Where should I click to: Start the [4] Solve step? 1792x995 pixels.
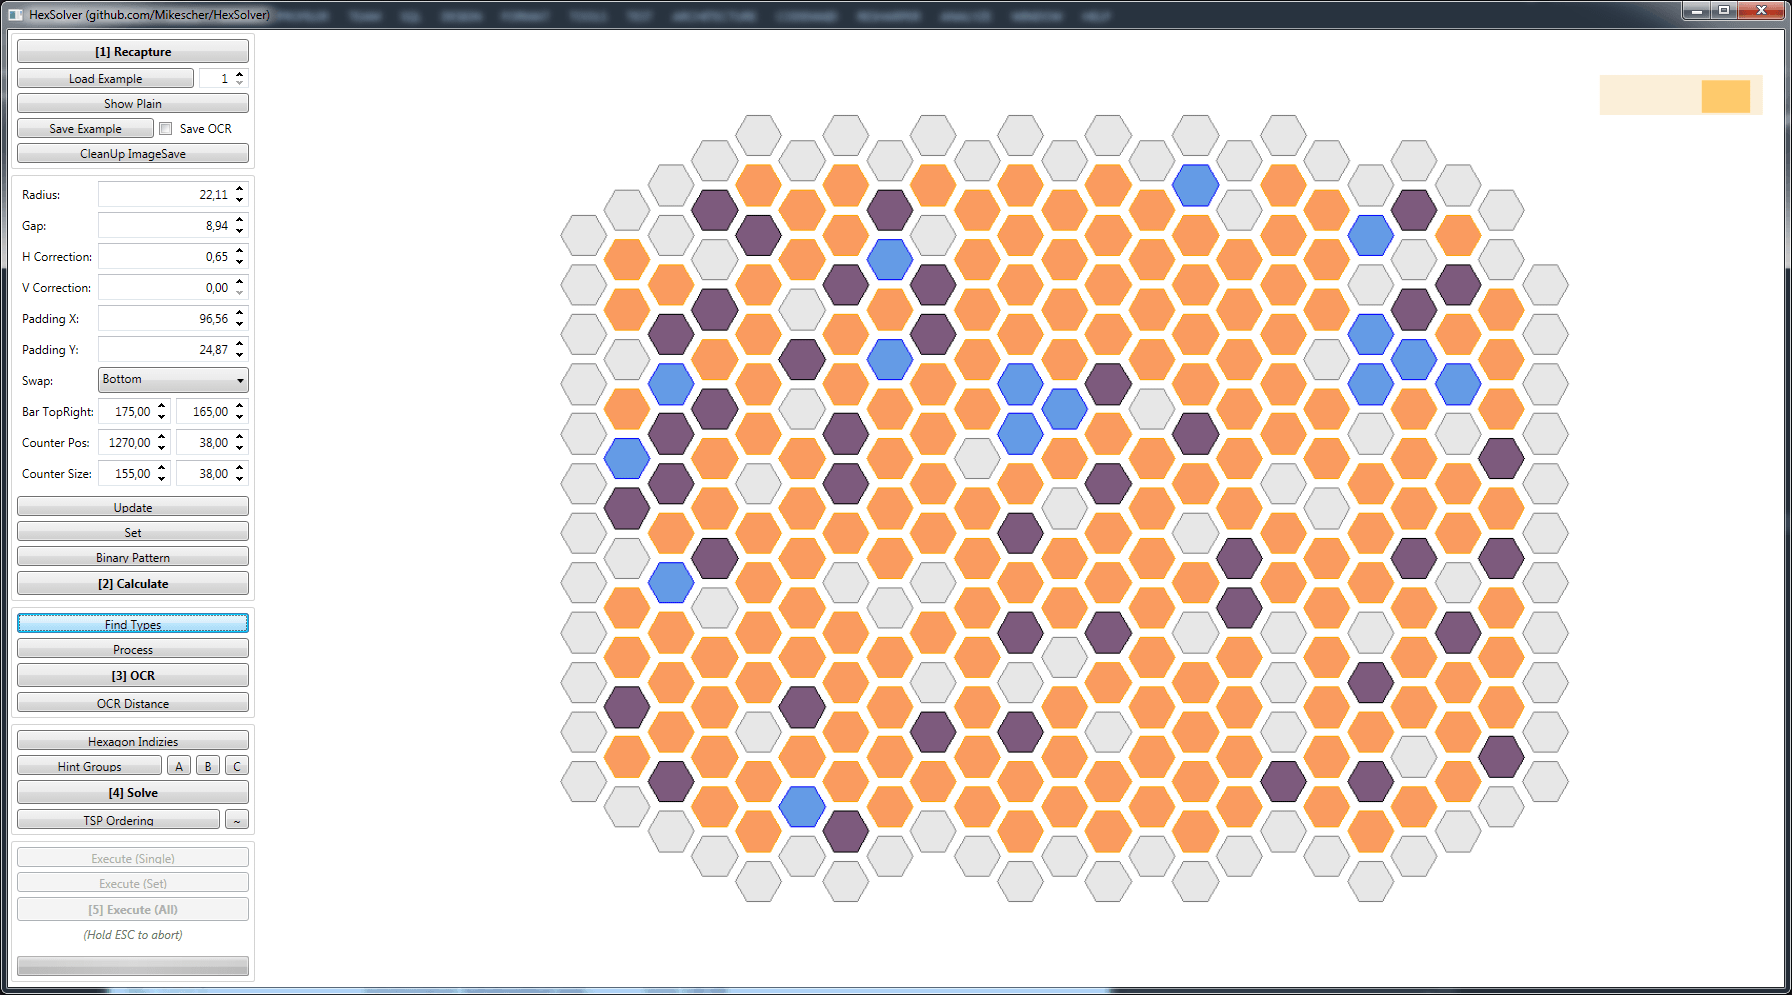point(133,793)
